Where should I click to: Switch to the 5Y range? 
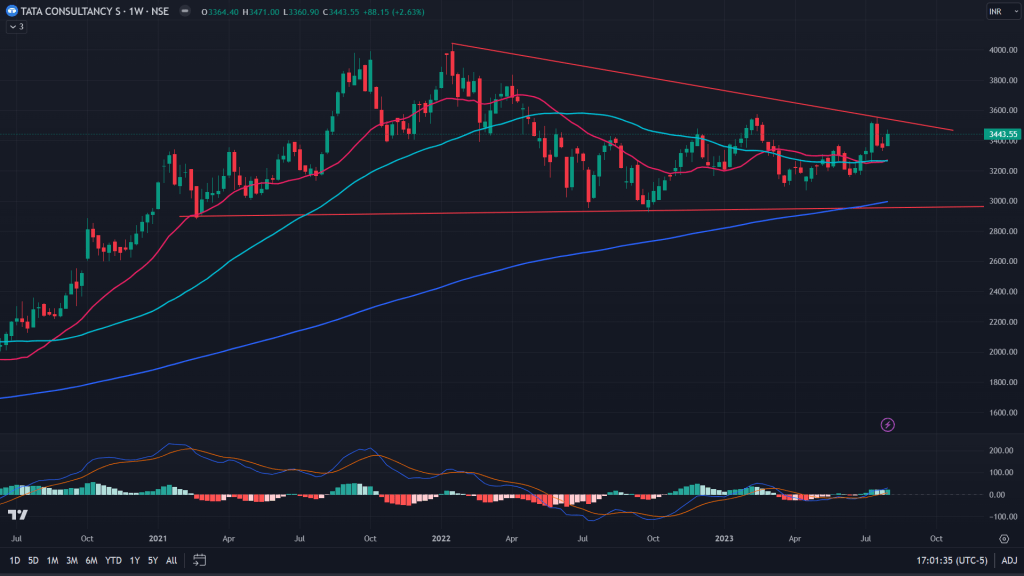[152, 560]
